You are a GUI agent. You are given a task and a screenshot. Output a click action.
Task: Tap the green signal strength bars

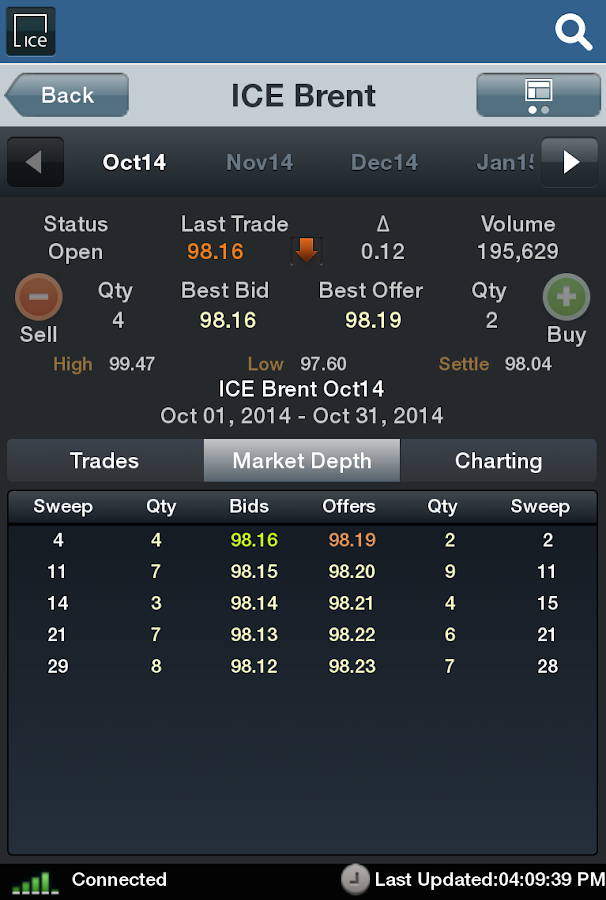click(x=35, y=881)
